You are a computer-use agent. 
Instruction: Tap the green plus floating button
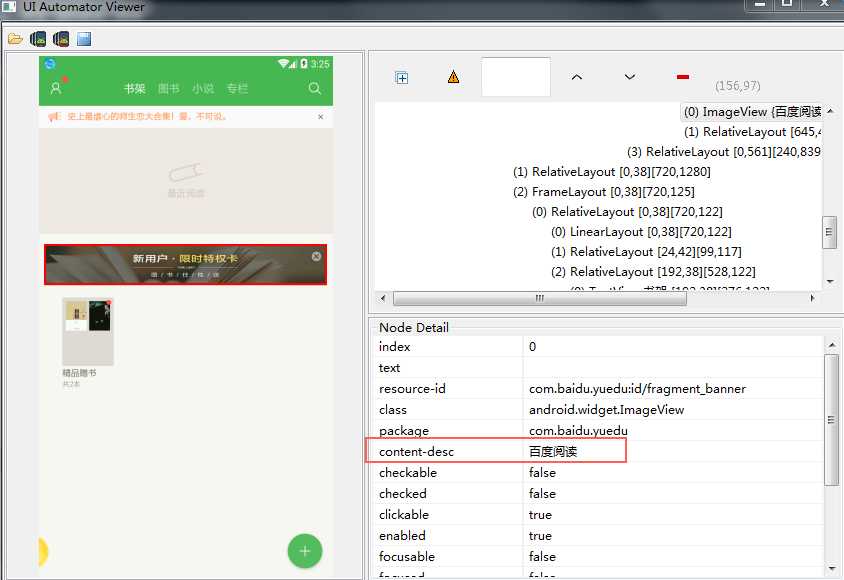(x=305, y=551)
